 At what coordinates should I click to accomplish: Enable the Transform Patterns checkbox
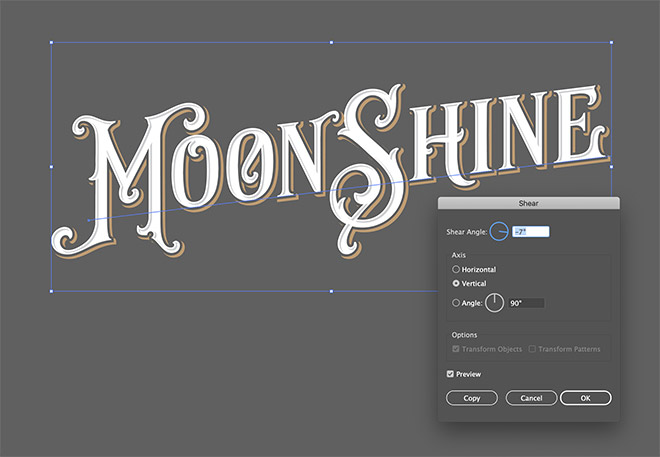[x=532, y=349]
